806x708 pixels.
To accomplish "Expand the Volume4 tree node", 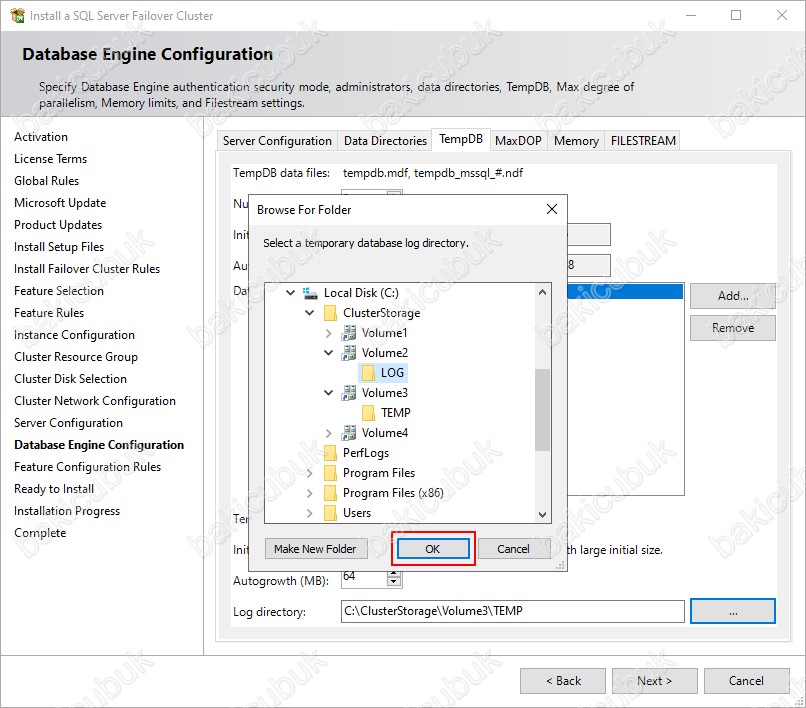I will [x=328, y=433].
